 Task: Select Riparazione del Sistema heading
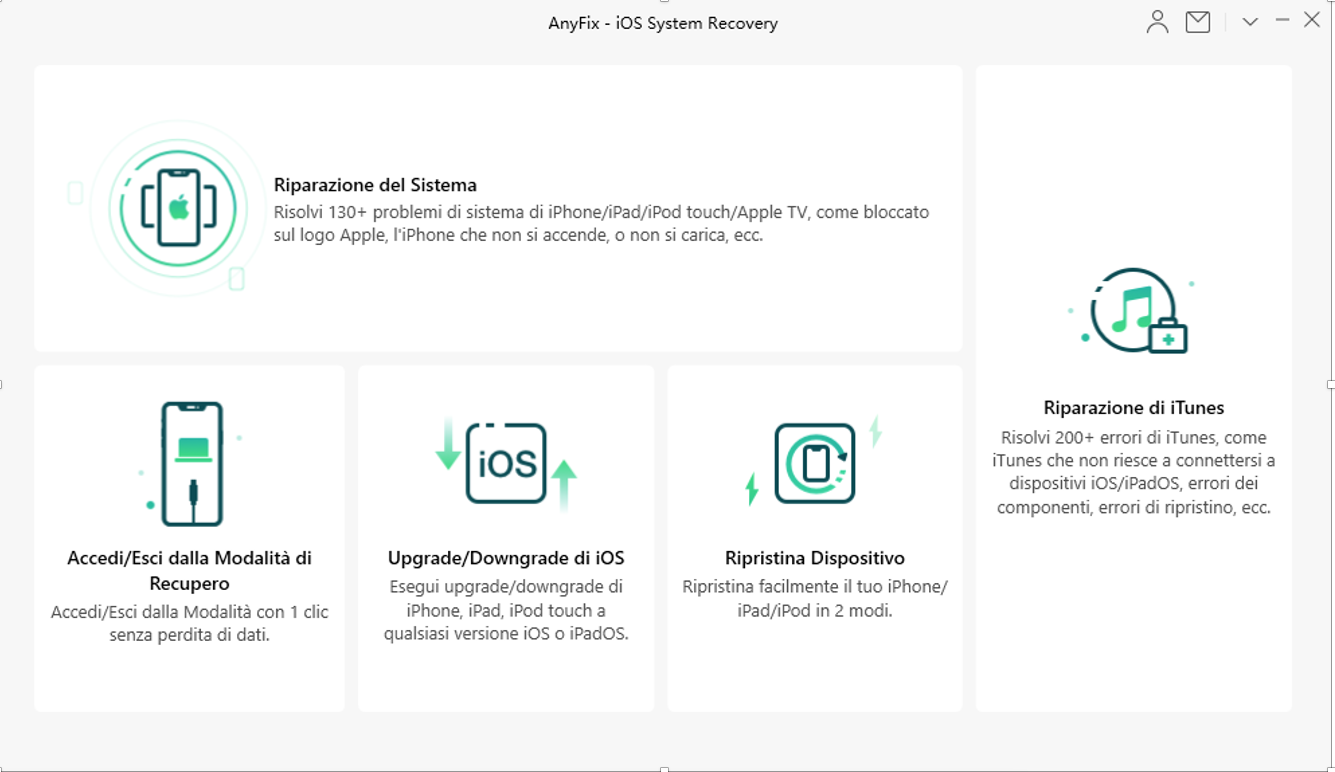(x=375, y=185)
